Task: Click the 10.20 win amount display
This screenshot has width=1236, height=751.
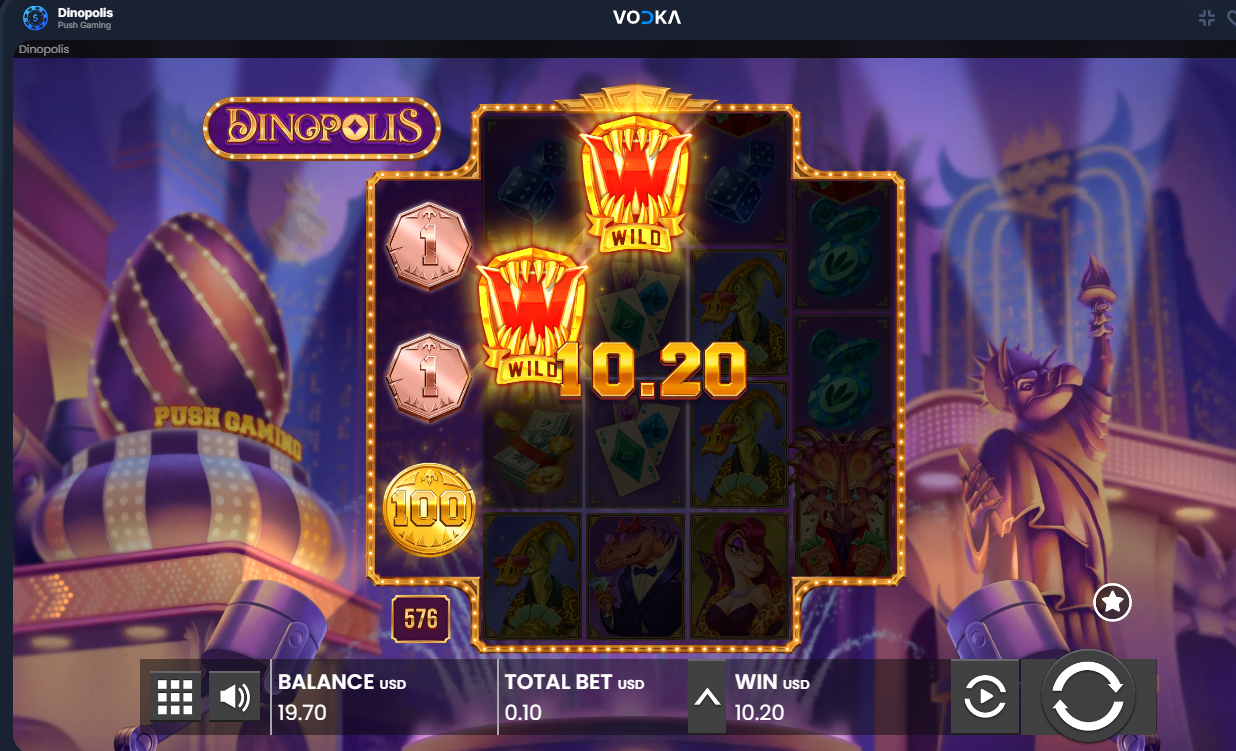Action: point(652,369)
